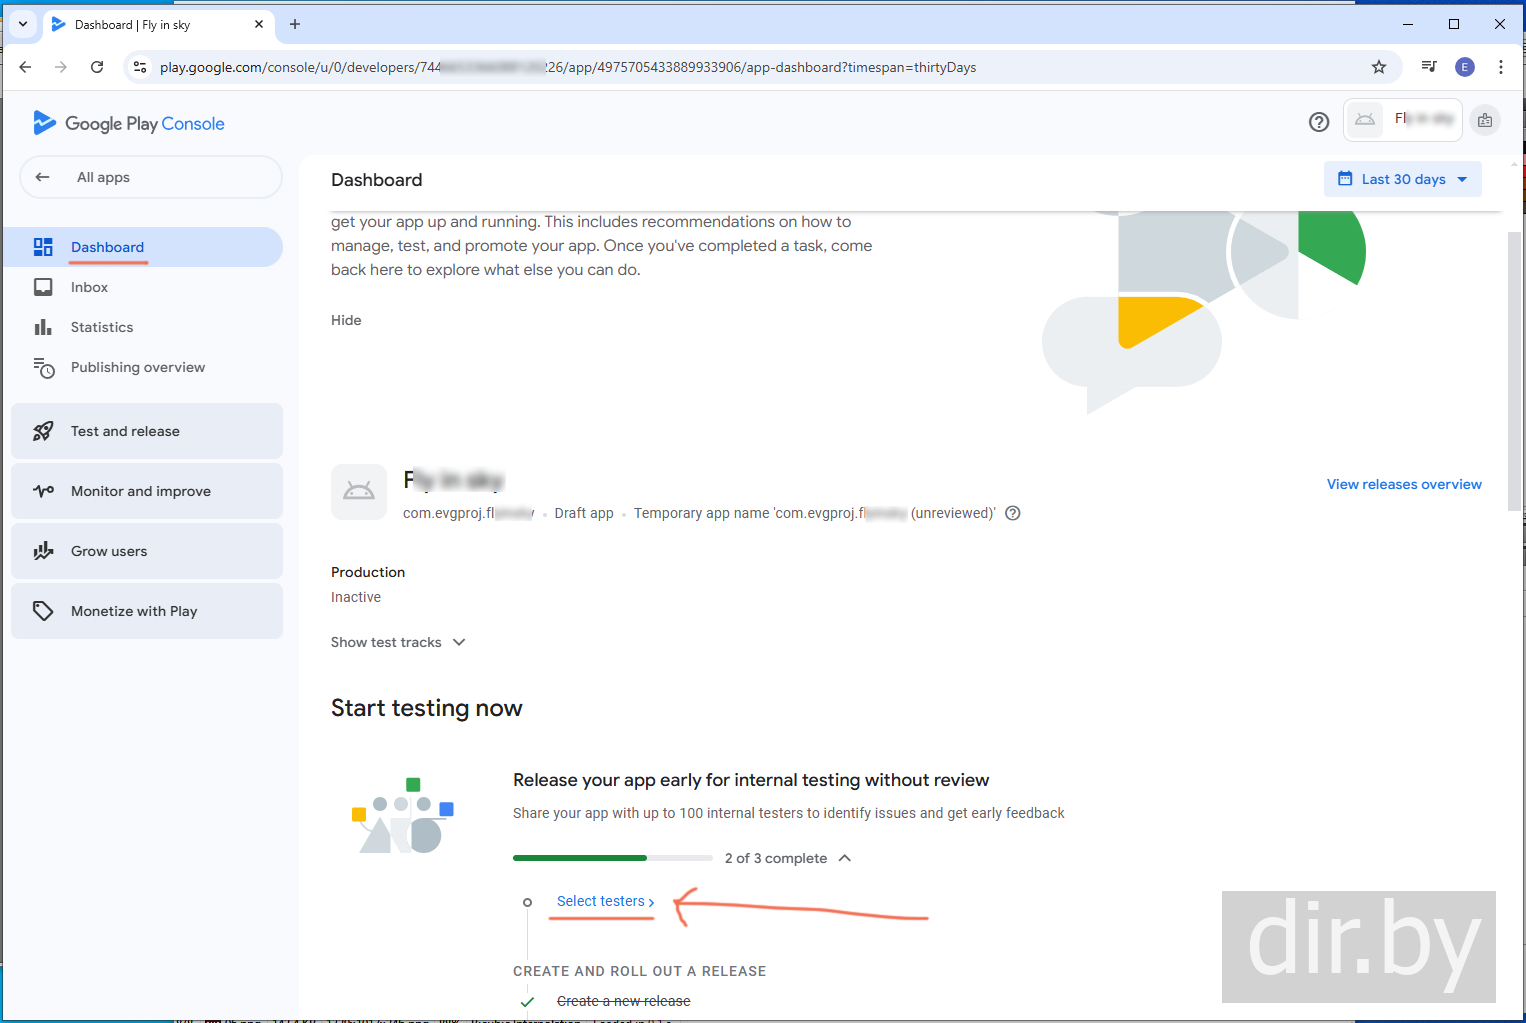Open the app selector button in header

pyautogui.click(x=1403, y=120)
